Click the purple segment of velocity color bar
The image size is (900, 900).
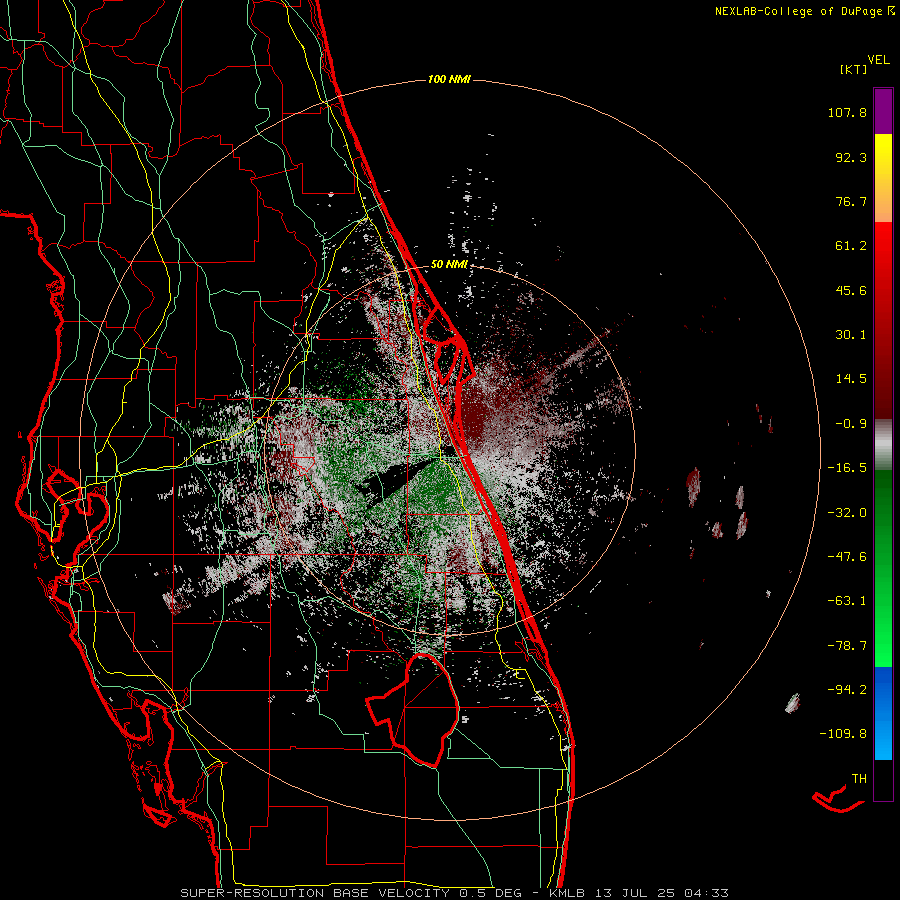883,111
